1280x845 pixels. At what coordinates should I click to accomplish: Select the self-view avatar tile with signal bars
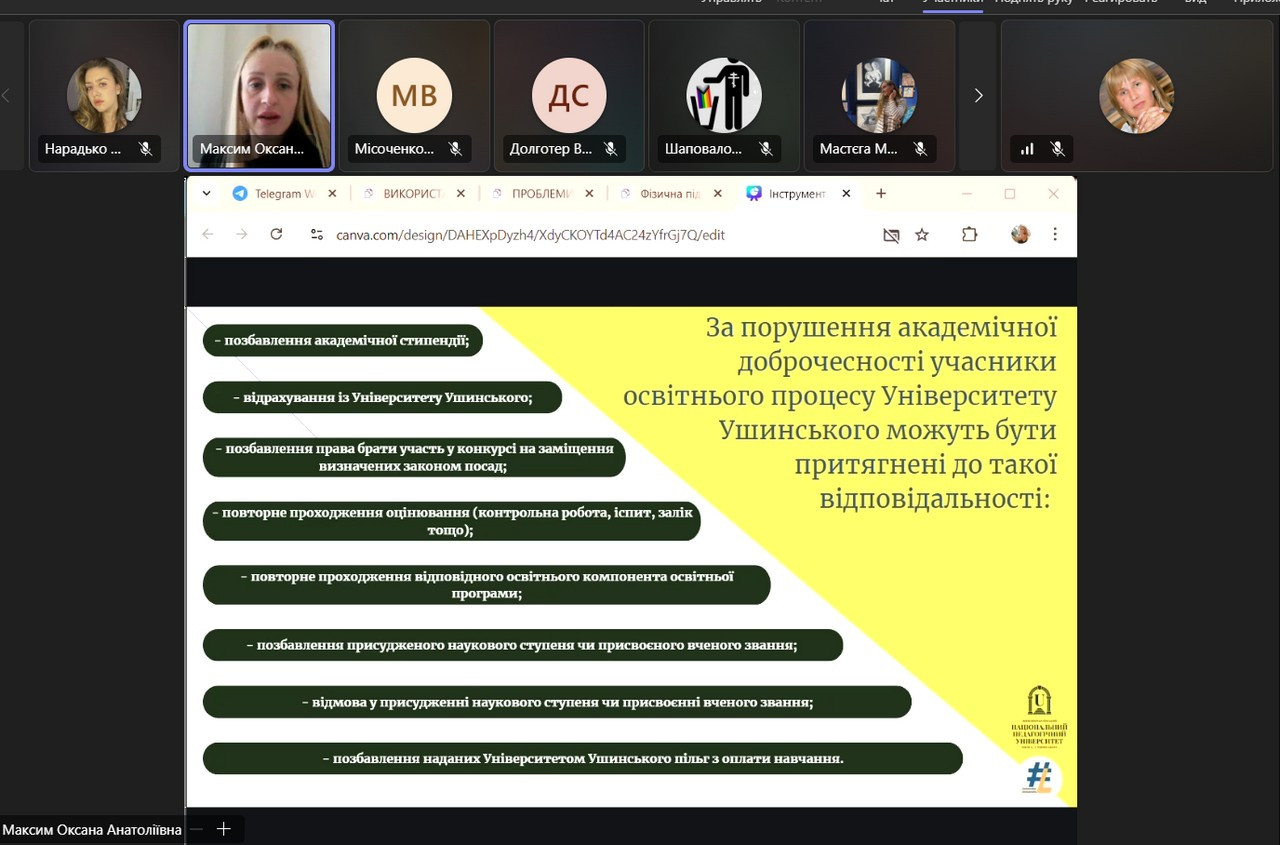[1137, 95]
